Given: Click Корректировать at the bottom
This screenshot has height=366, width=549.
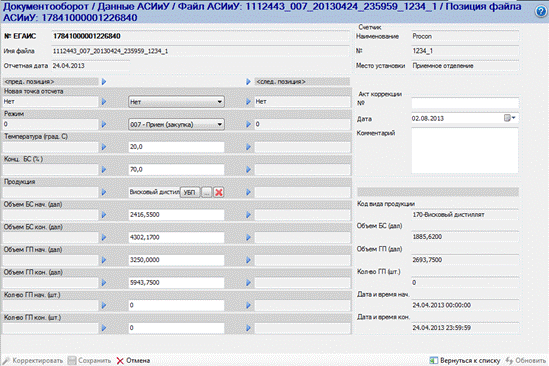Looking at the screenshot, I should click(x=33, y=360).
